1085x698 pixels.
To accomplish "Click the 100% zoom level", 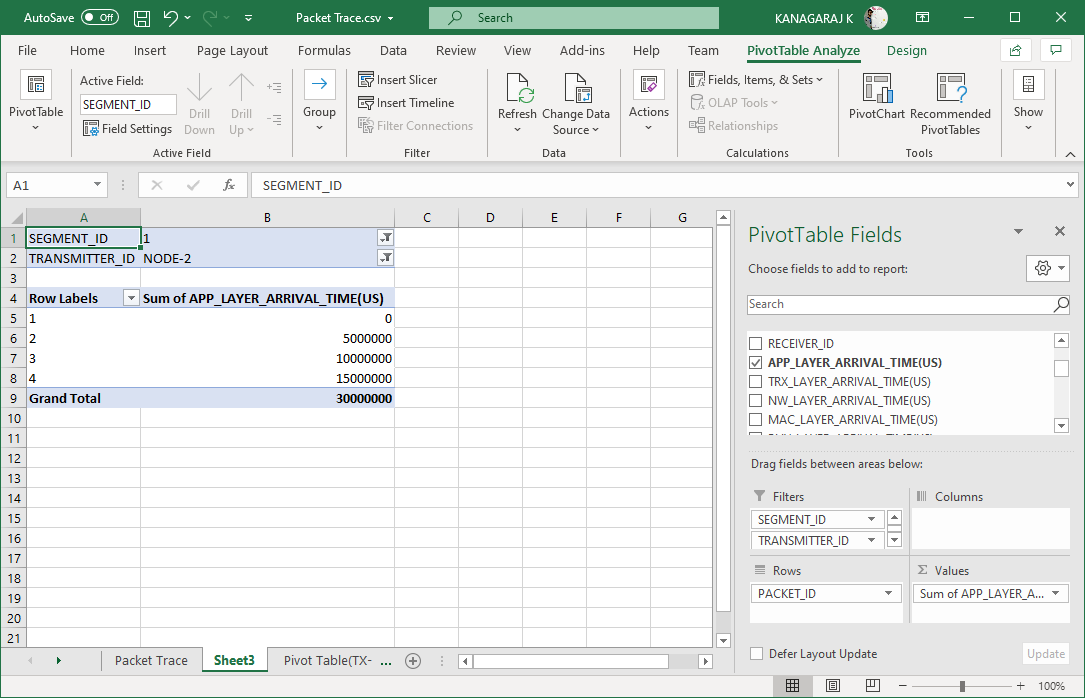I will [x=1052, y=686].
